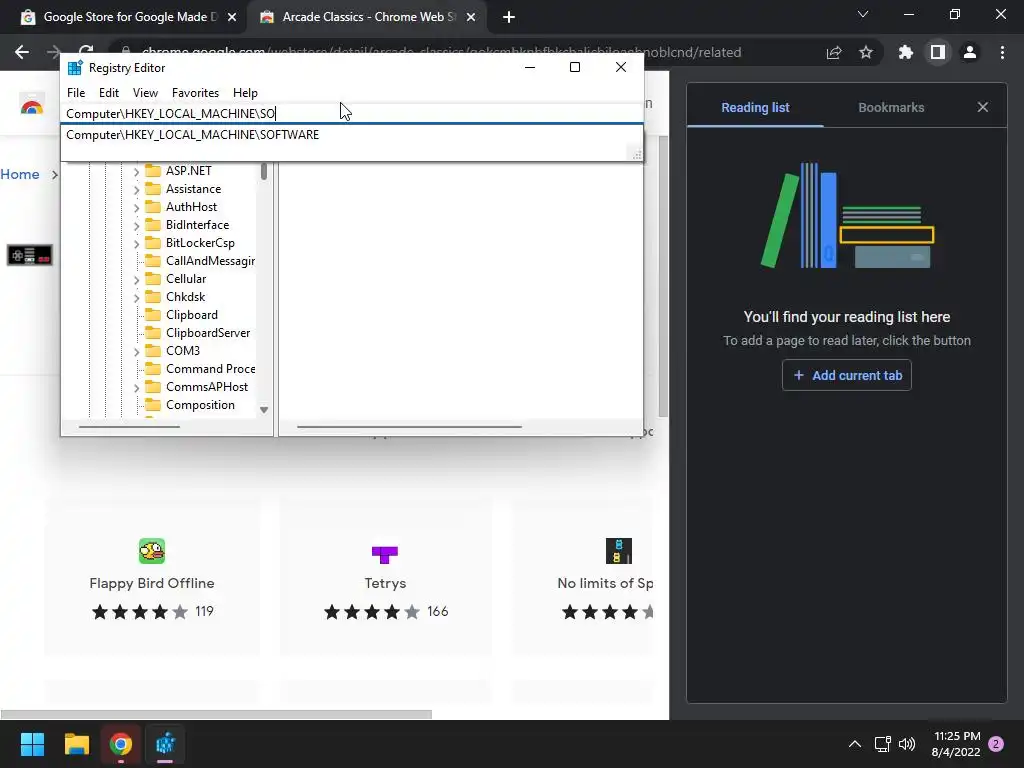Switch to the Reading list tab
Image resolution: width=1024 pixels, height=768 pixels.
pyautogui.click(x=755, y=107)
